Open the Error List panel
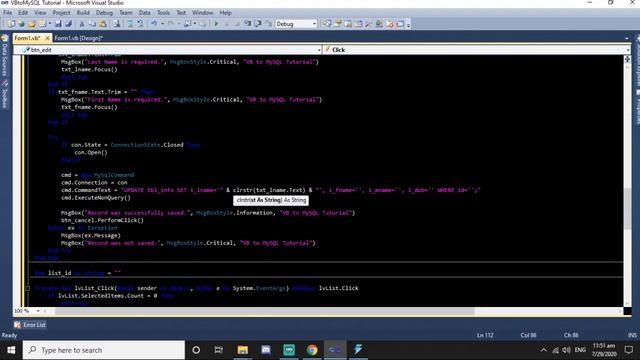The width and height of the screenshot is (640, 360). [x=30, y=325]
